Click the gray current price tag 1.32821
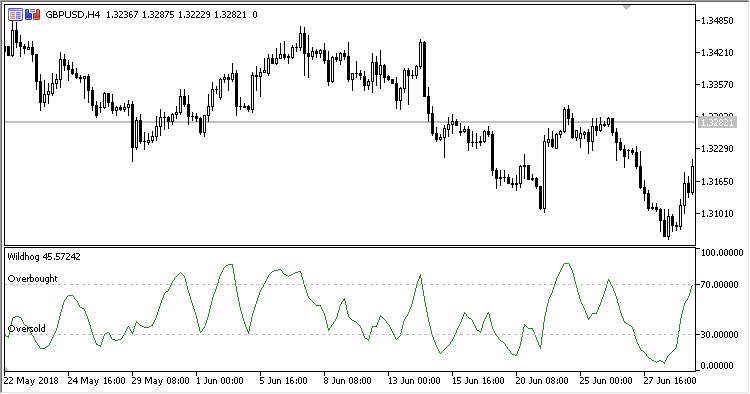 [716, 122]
